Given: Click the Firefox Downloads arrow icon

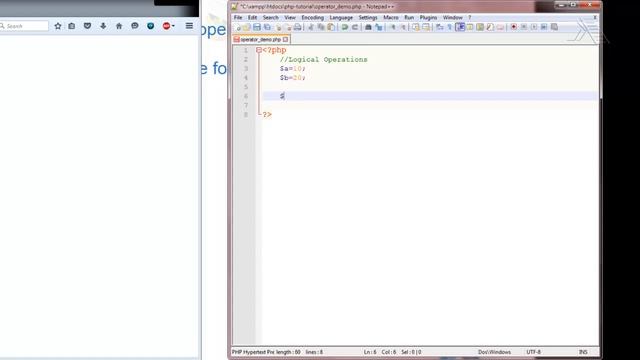Looking at the screenshot, I should pyautogui.click(x=103, y=26).
